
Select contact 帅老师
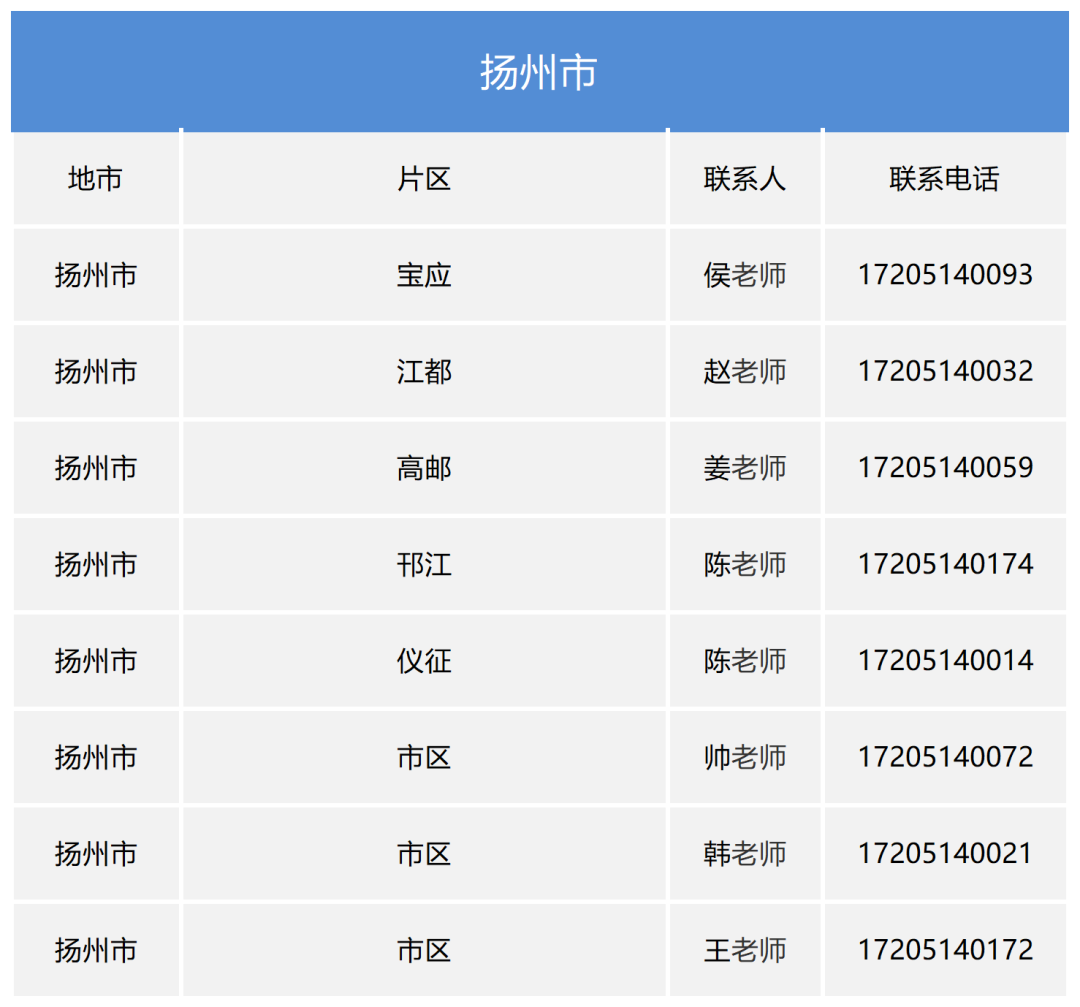(745, 758)
